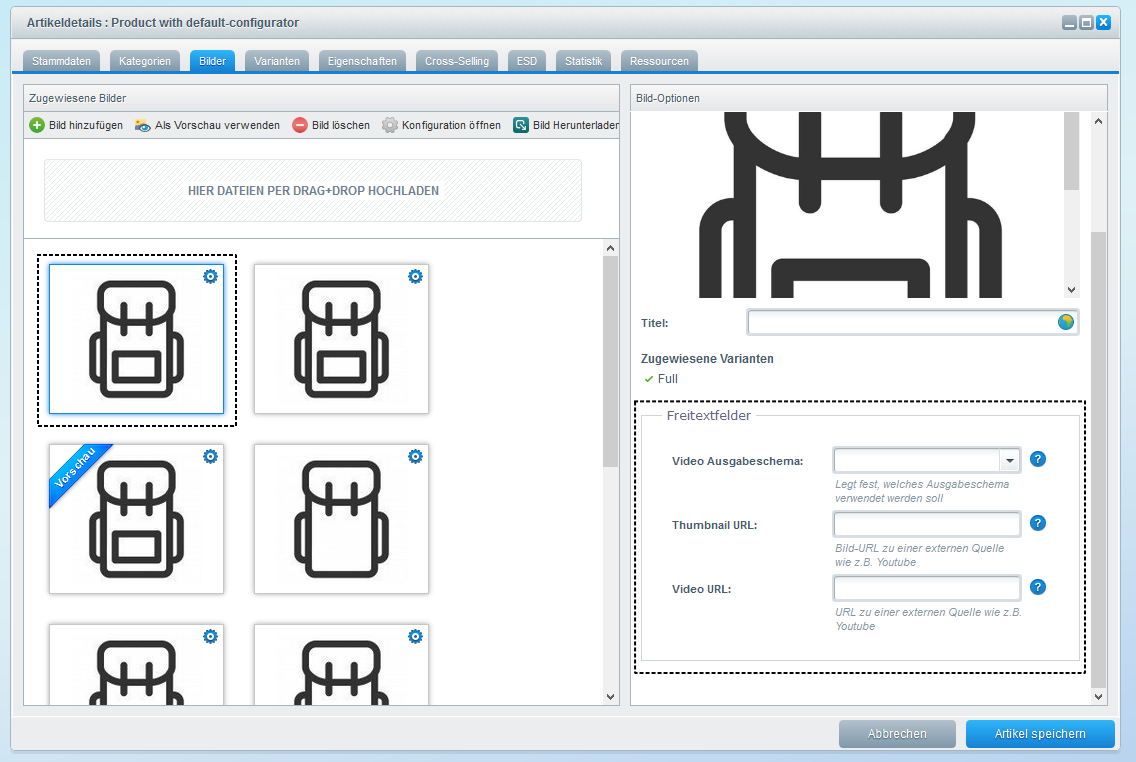
Task: Click into the Thumbnail URL field
Action: 927,524
